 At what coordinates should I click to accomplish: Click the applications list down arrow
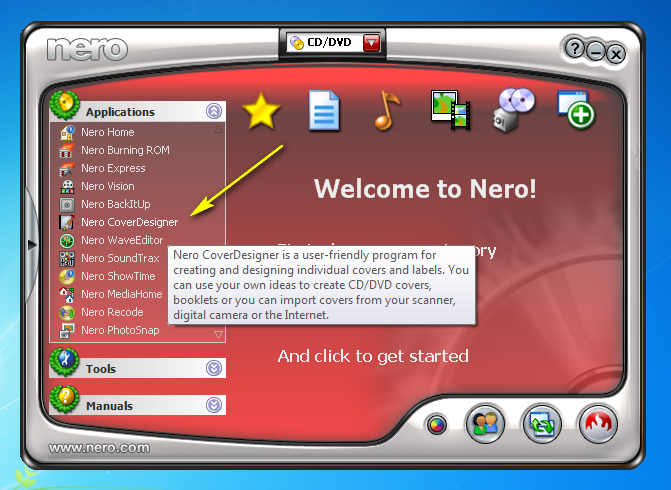click(x=218, y=335)
